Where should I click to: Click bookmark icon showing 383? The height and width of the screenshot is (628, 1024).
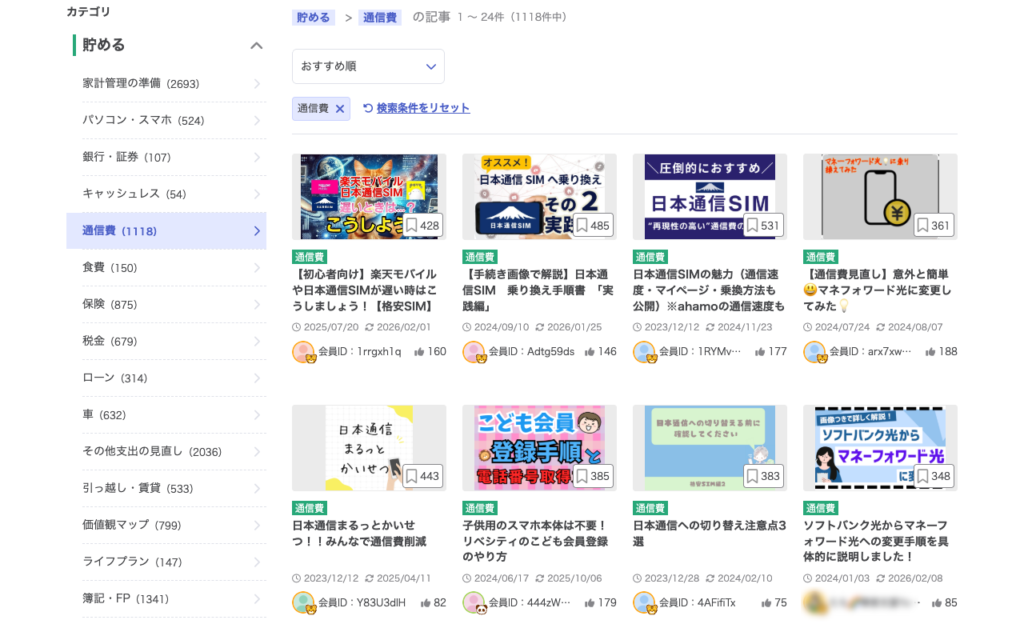tap(752, 476)
